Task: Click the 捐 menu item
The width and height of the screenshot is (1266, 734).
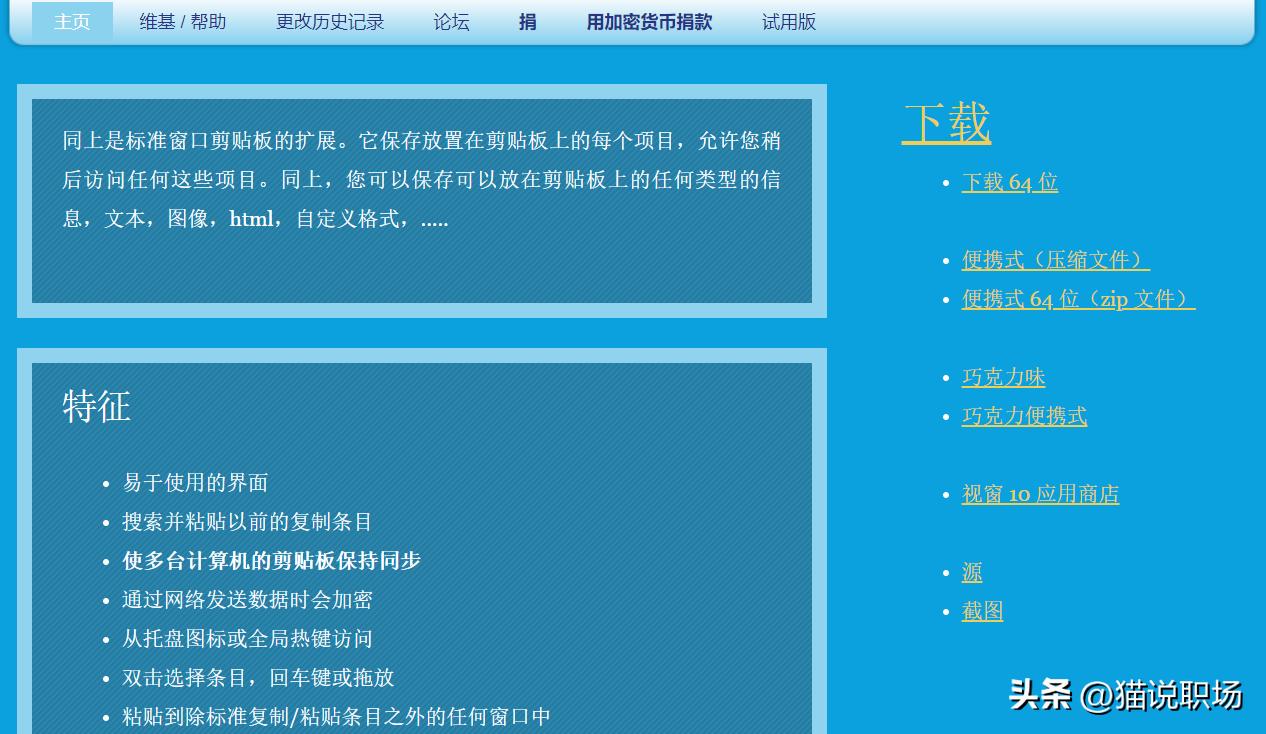Action: tap(528, 21)
